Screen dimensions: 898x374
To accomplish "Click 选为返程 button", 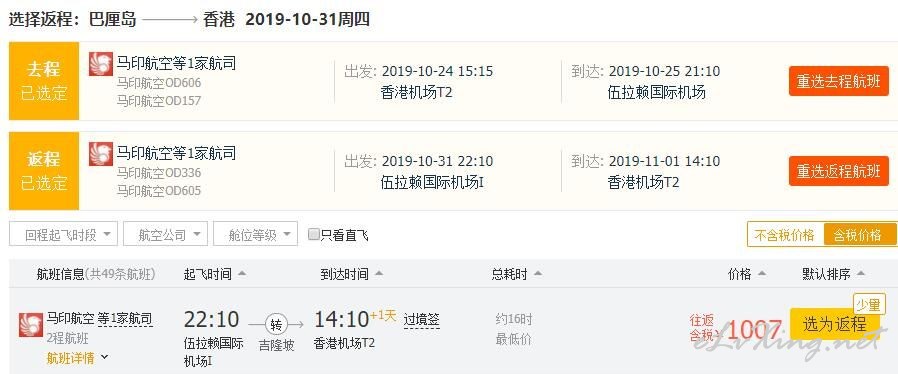I will 834,325.
